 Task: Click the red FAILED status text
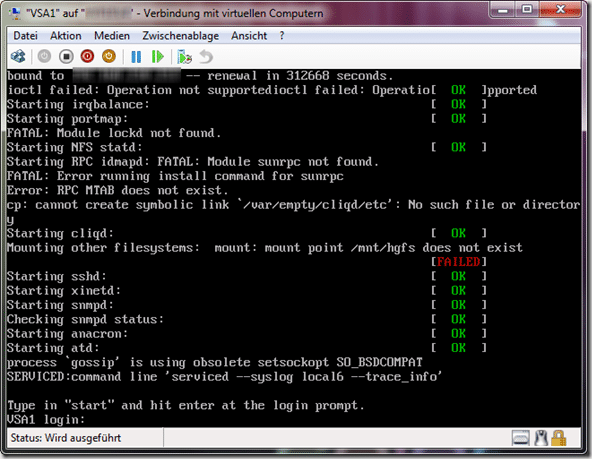pyautogui.click(x=458, y=262)
